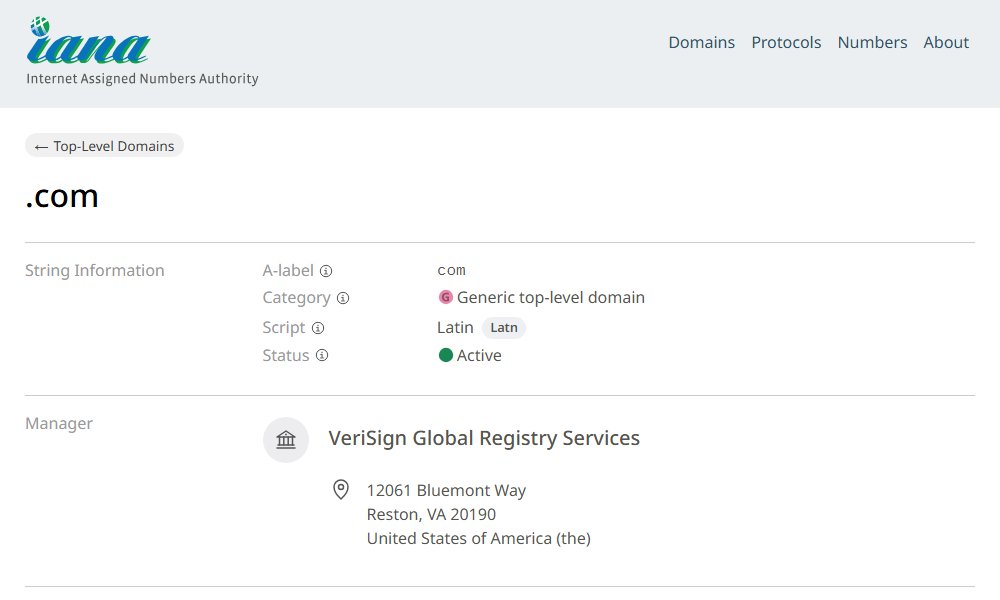
Task: Open the Domains menu
Action: tap(702, 42)
